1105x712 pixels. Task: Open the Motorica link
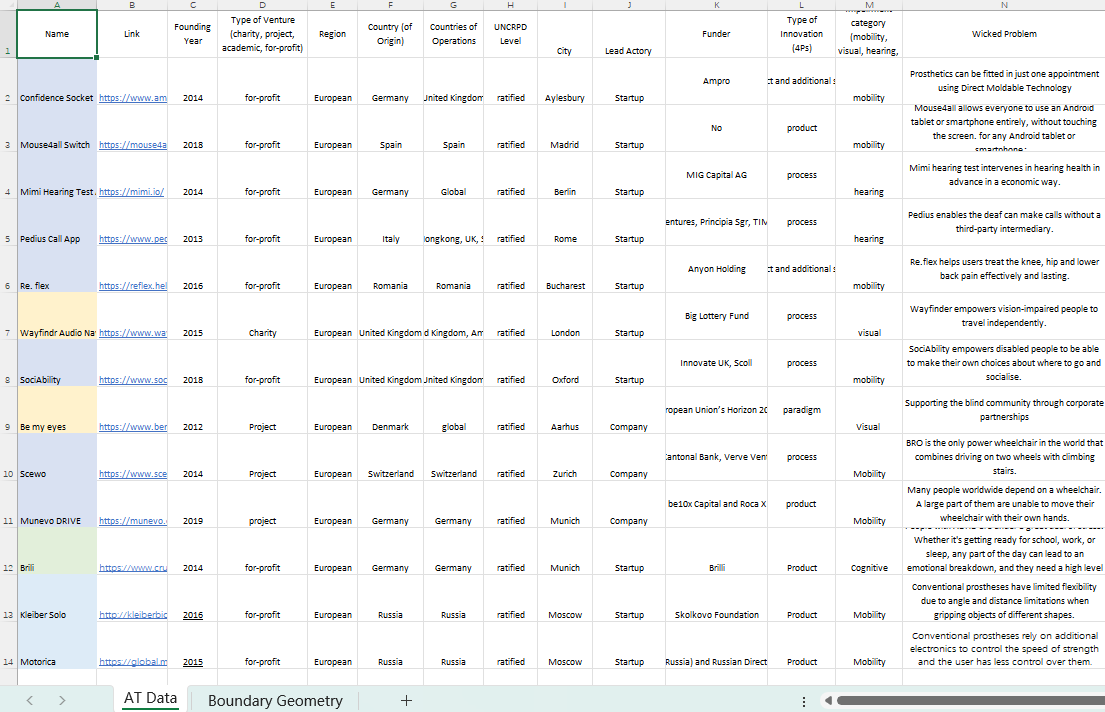click(x=133, y=662)
